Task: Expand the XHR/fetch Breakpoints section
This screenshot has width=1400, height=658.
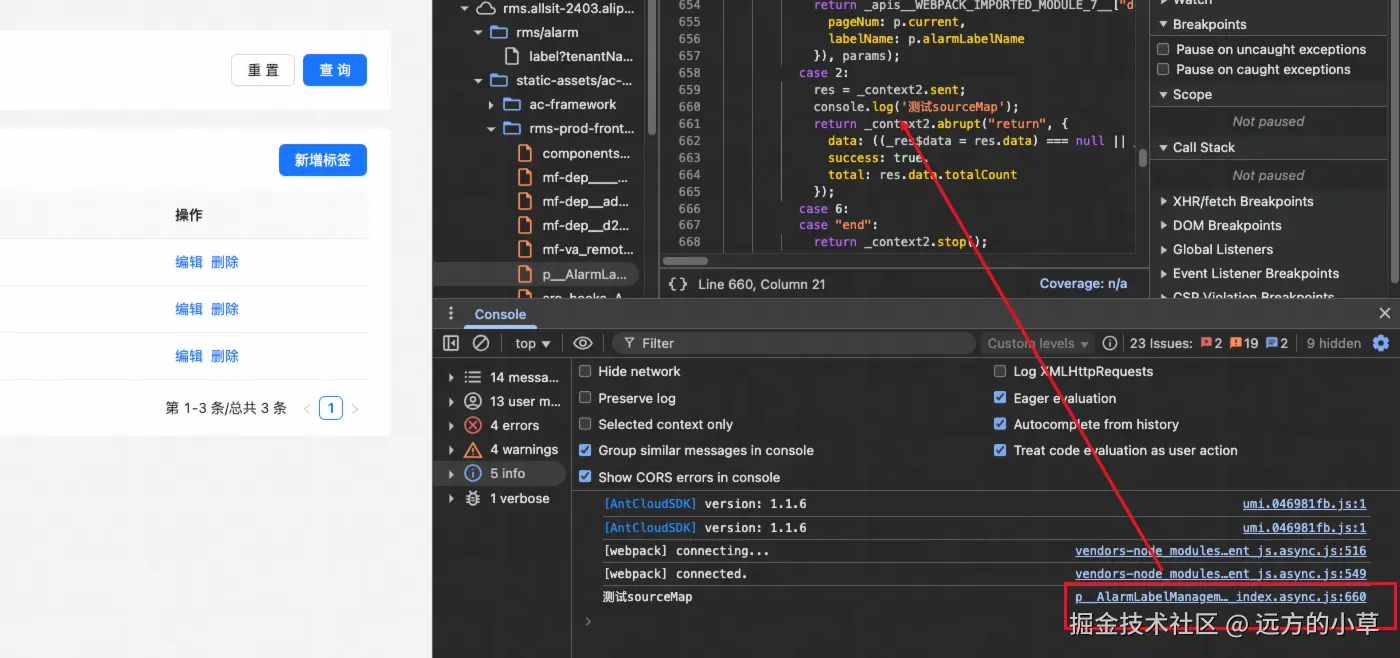Action: click(1241, 201)
